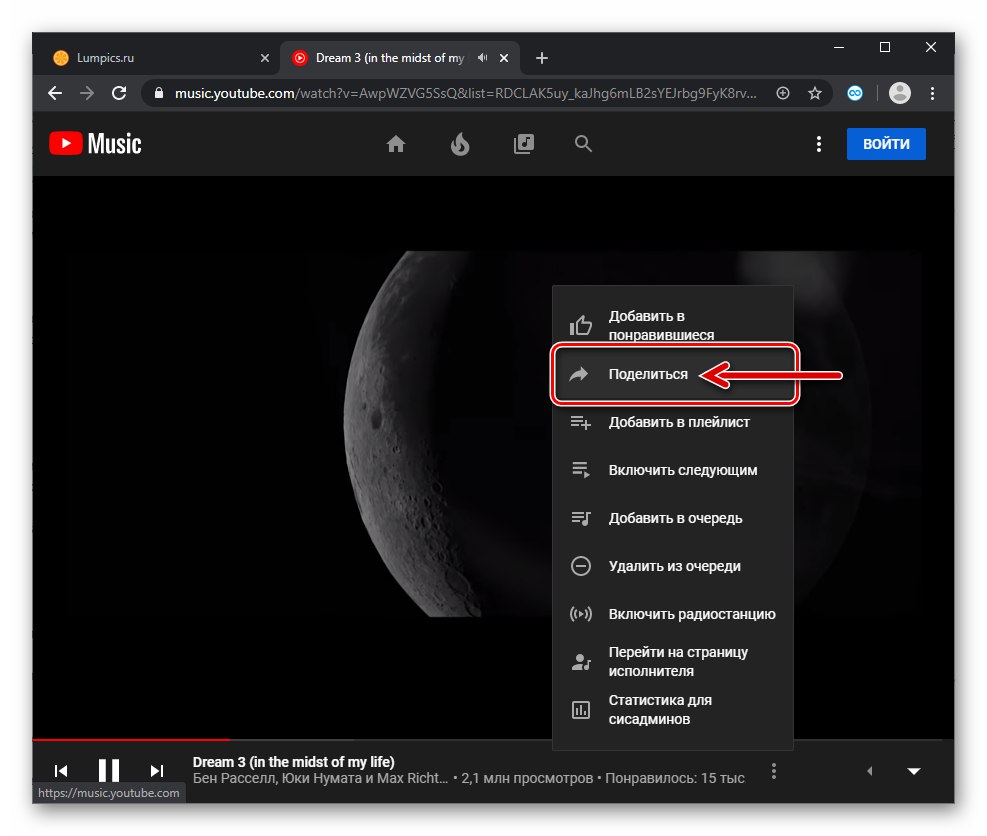Open the Library icon
Viewport: 987px width, 836px height.
(x=524, y=144)
